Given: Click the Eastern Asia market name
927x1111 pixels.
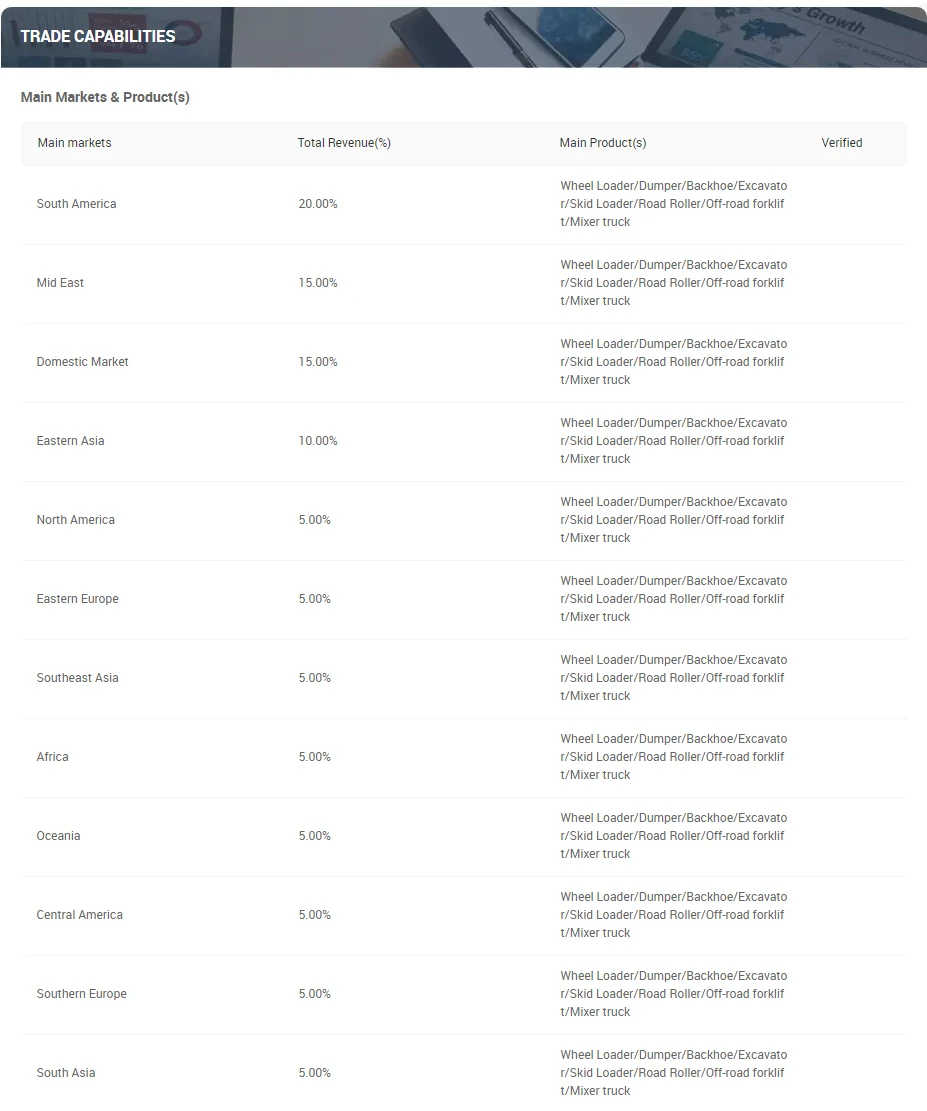Looking at the screenshot, I should (x=70, y=441).
